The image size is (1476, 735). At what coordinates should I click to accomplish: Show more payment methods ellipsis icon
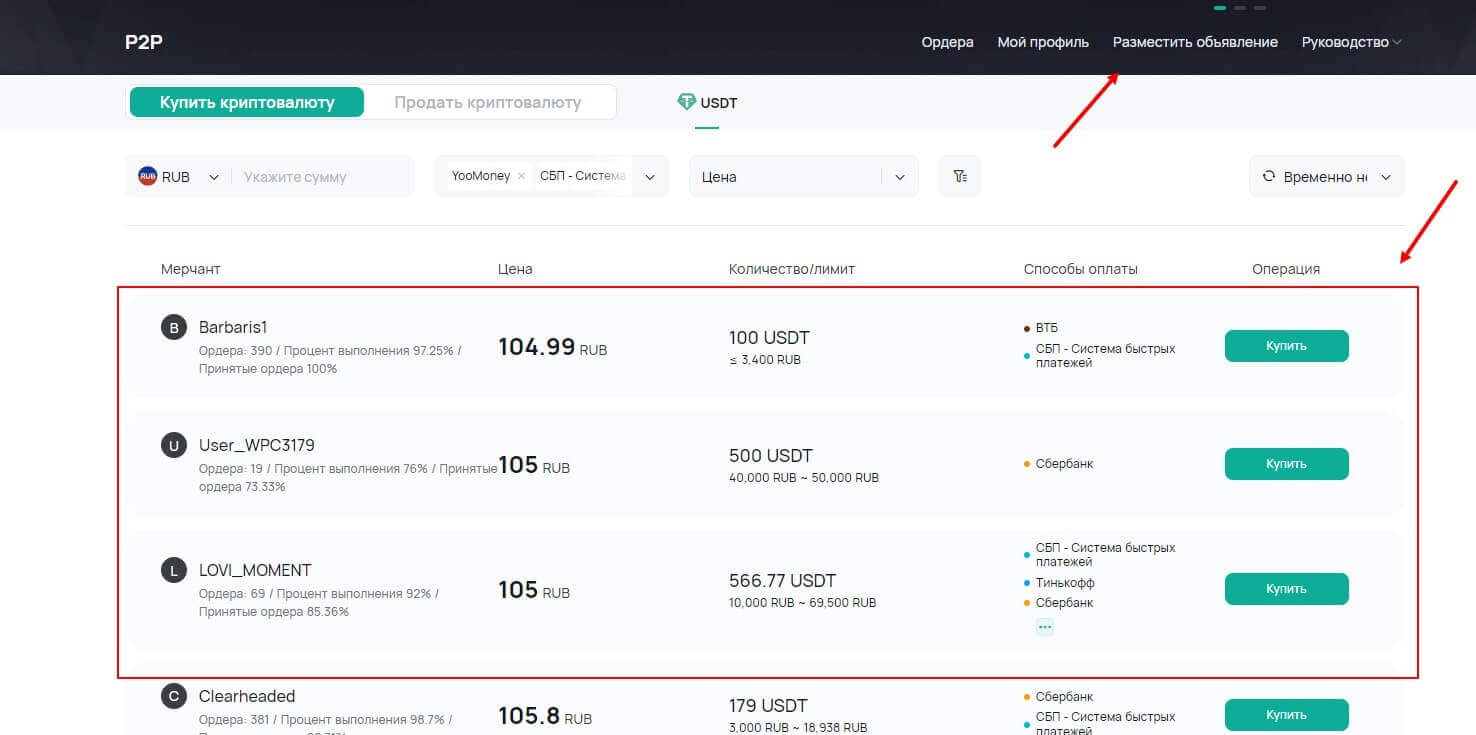[x=1045, y=627]
